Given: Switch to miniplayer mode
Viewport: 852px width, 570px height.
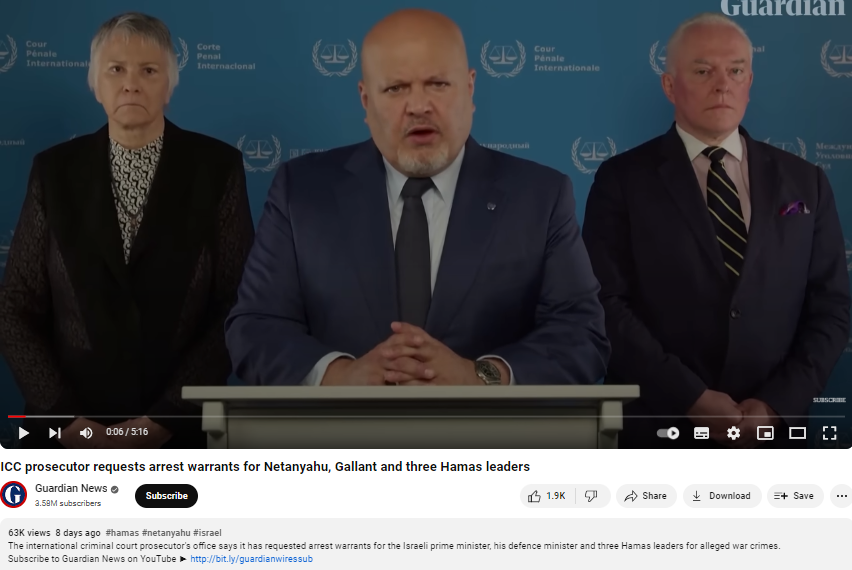Looking at the screenshot, I should [765, 433].
